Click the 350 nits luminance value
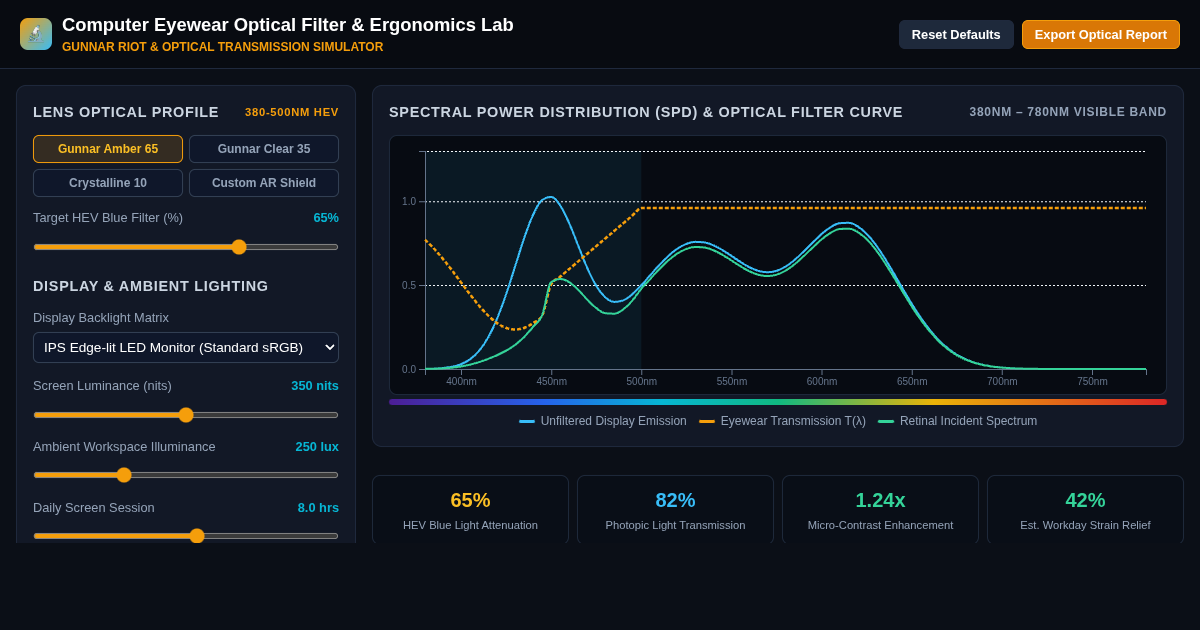 pyautogui.click(x=315, y=386)
